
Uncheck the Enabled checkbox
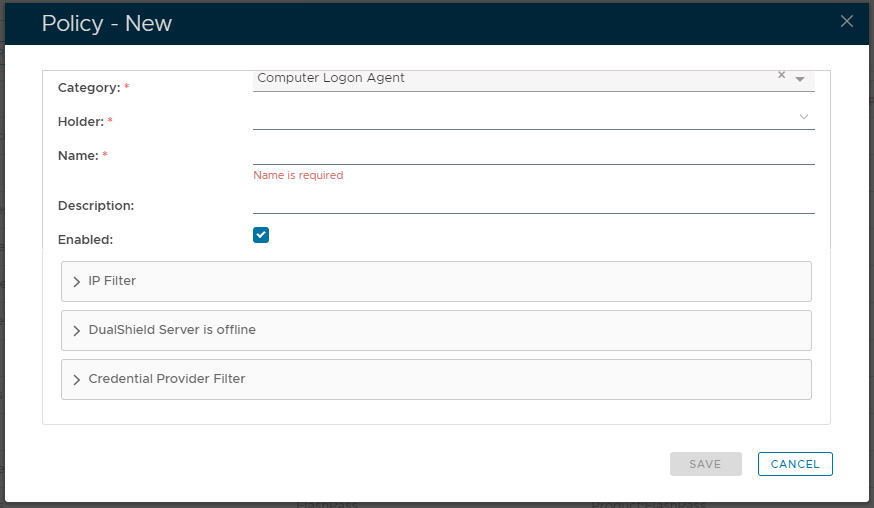[261, 235]
